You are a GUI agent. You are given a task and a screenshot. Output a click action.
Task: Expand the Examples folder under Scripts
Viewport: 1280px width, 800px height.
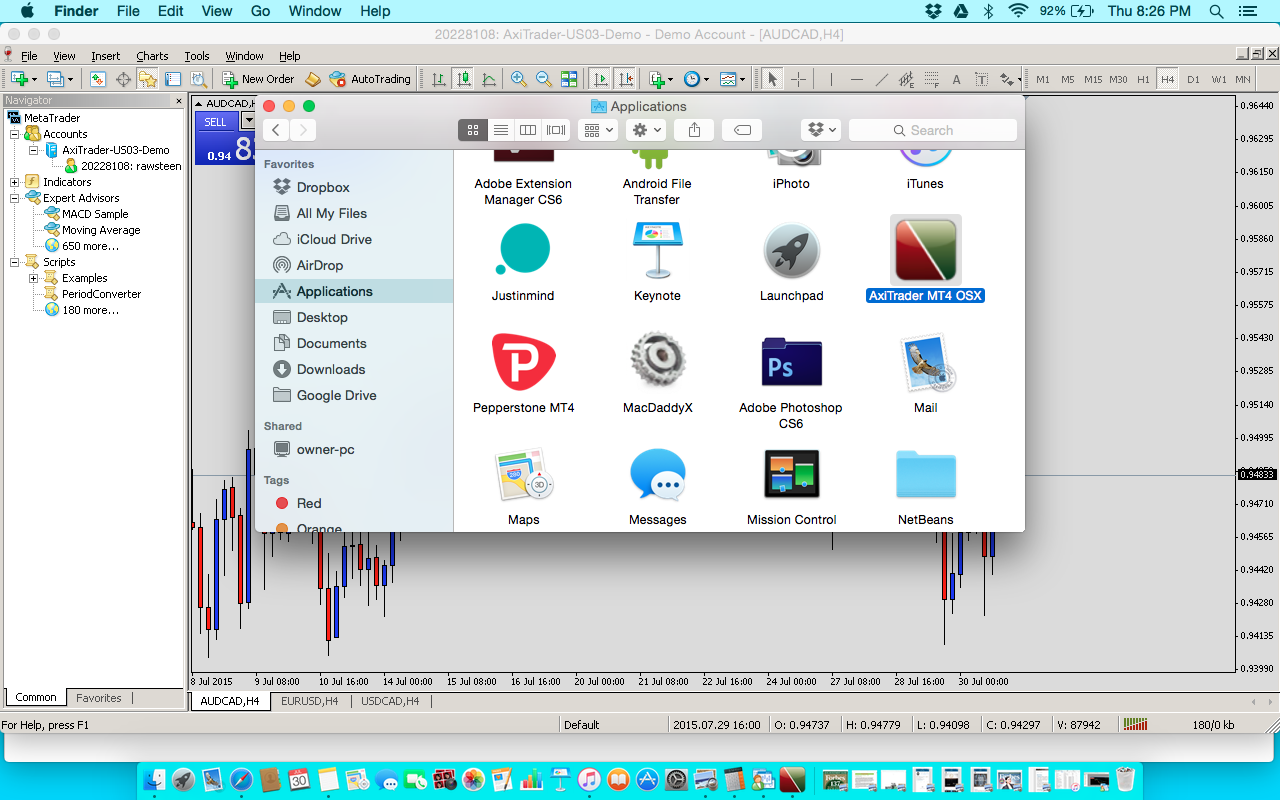click(34, 278)
